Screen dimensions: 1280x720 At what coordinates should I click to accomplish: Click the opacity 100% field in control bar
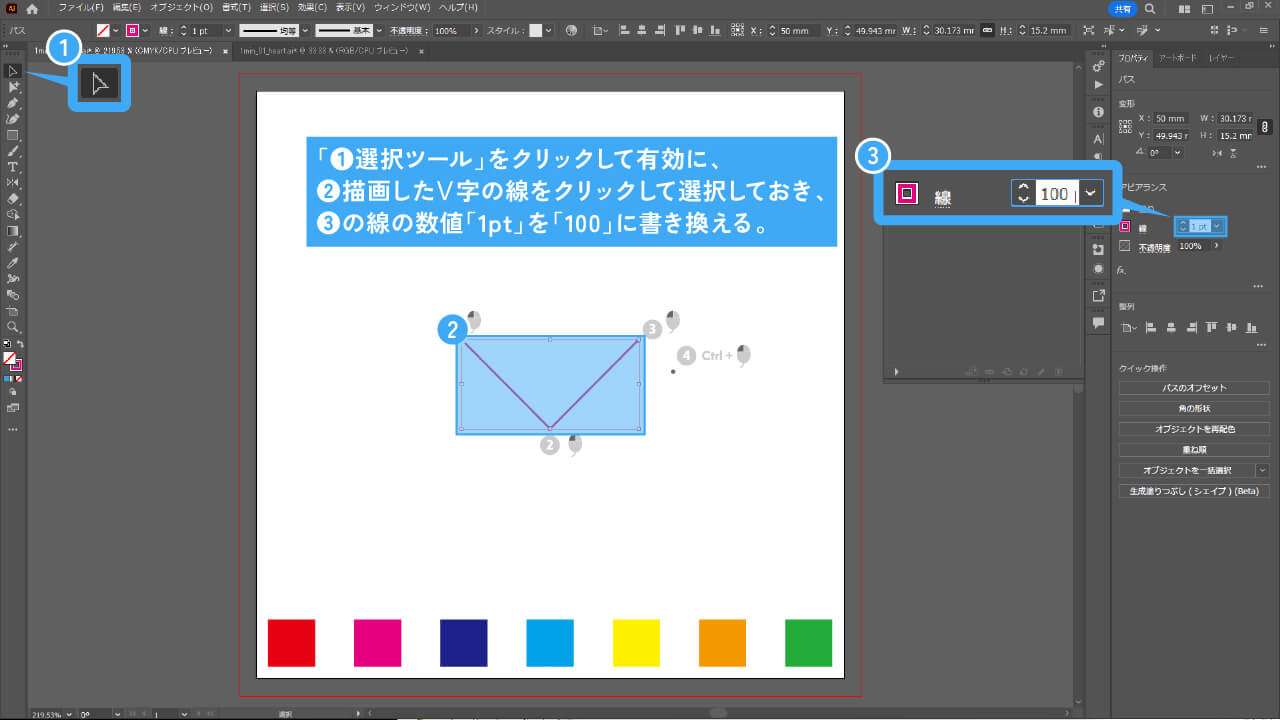click(450, 31)
